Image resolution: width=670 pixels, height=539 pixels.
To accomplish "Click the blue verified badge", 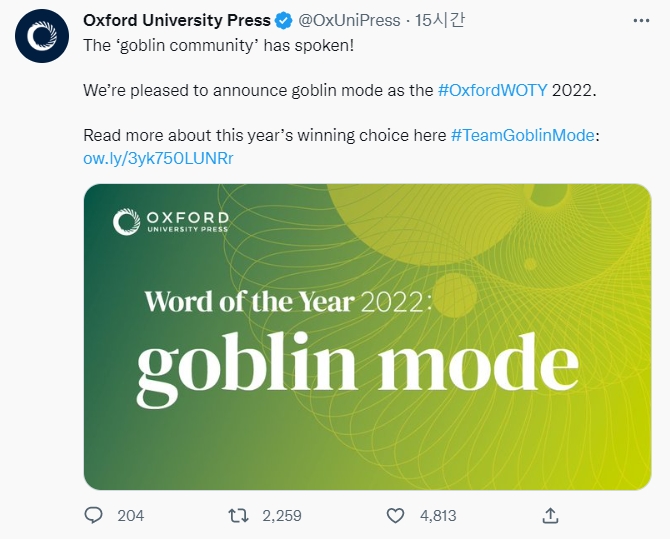I will 284,20.
